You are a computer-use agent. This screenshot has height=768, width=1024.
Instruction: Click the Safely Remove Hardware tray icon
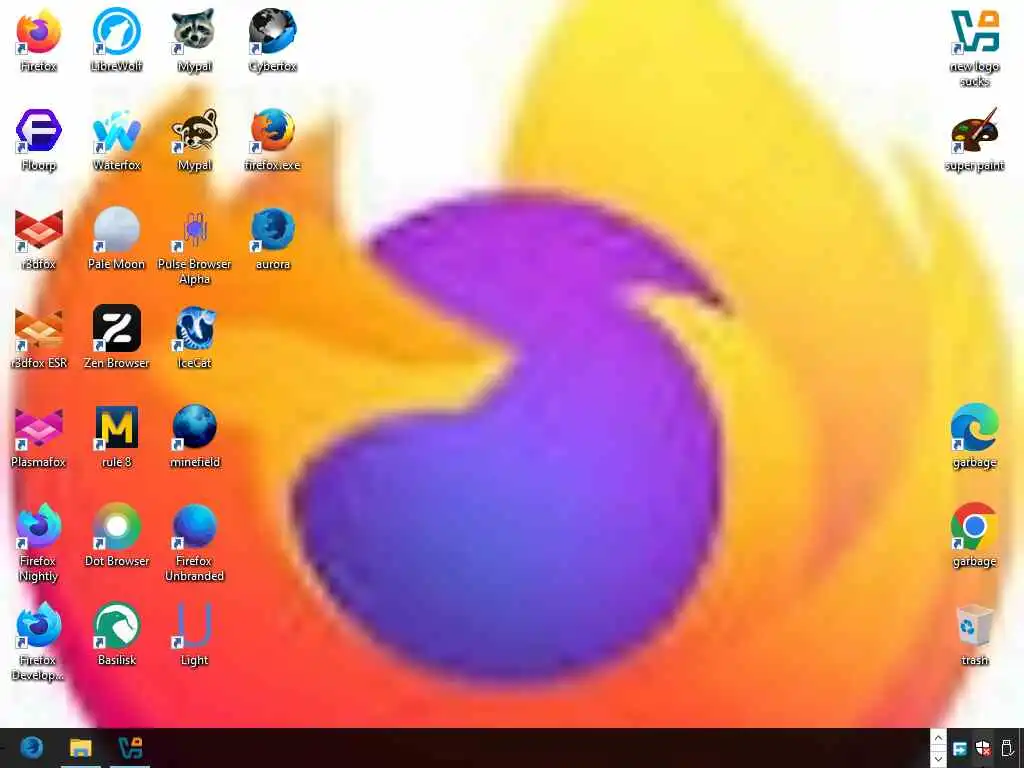tap(1006, 748)
